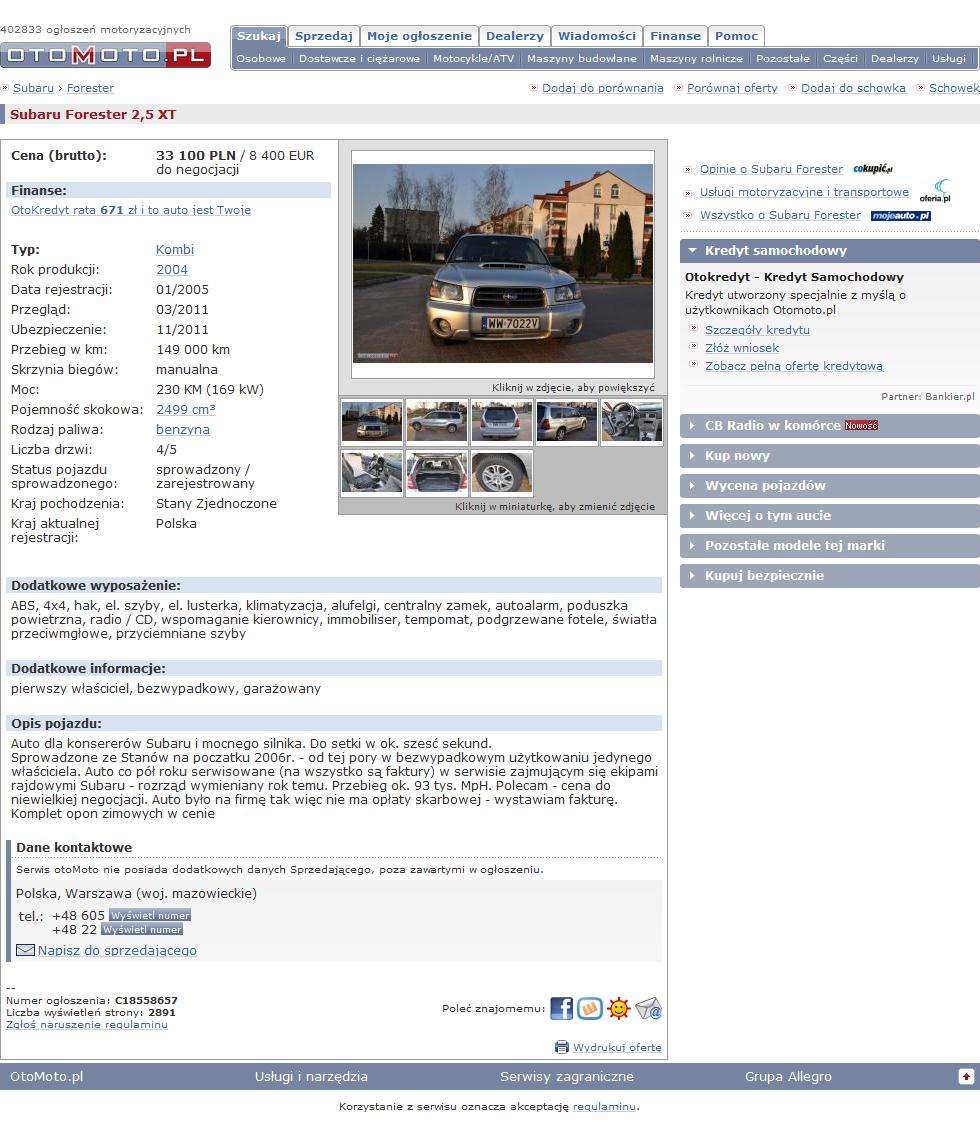Click Dodaj do schowka link
The width and height of the screenshot is (980, 1132).
853,88
